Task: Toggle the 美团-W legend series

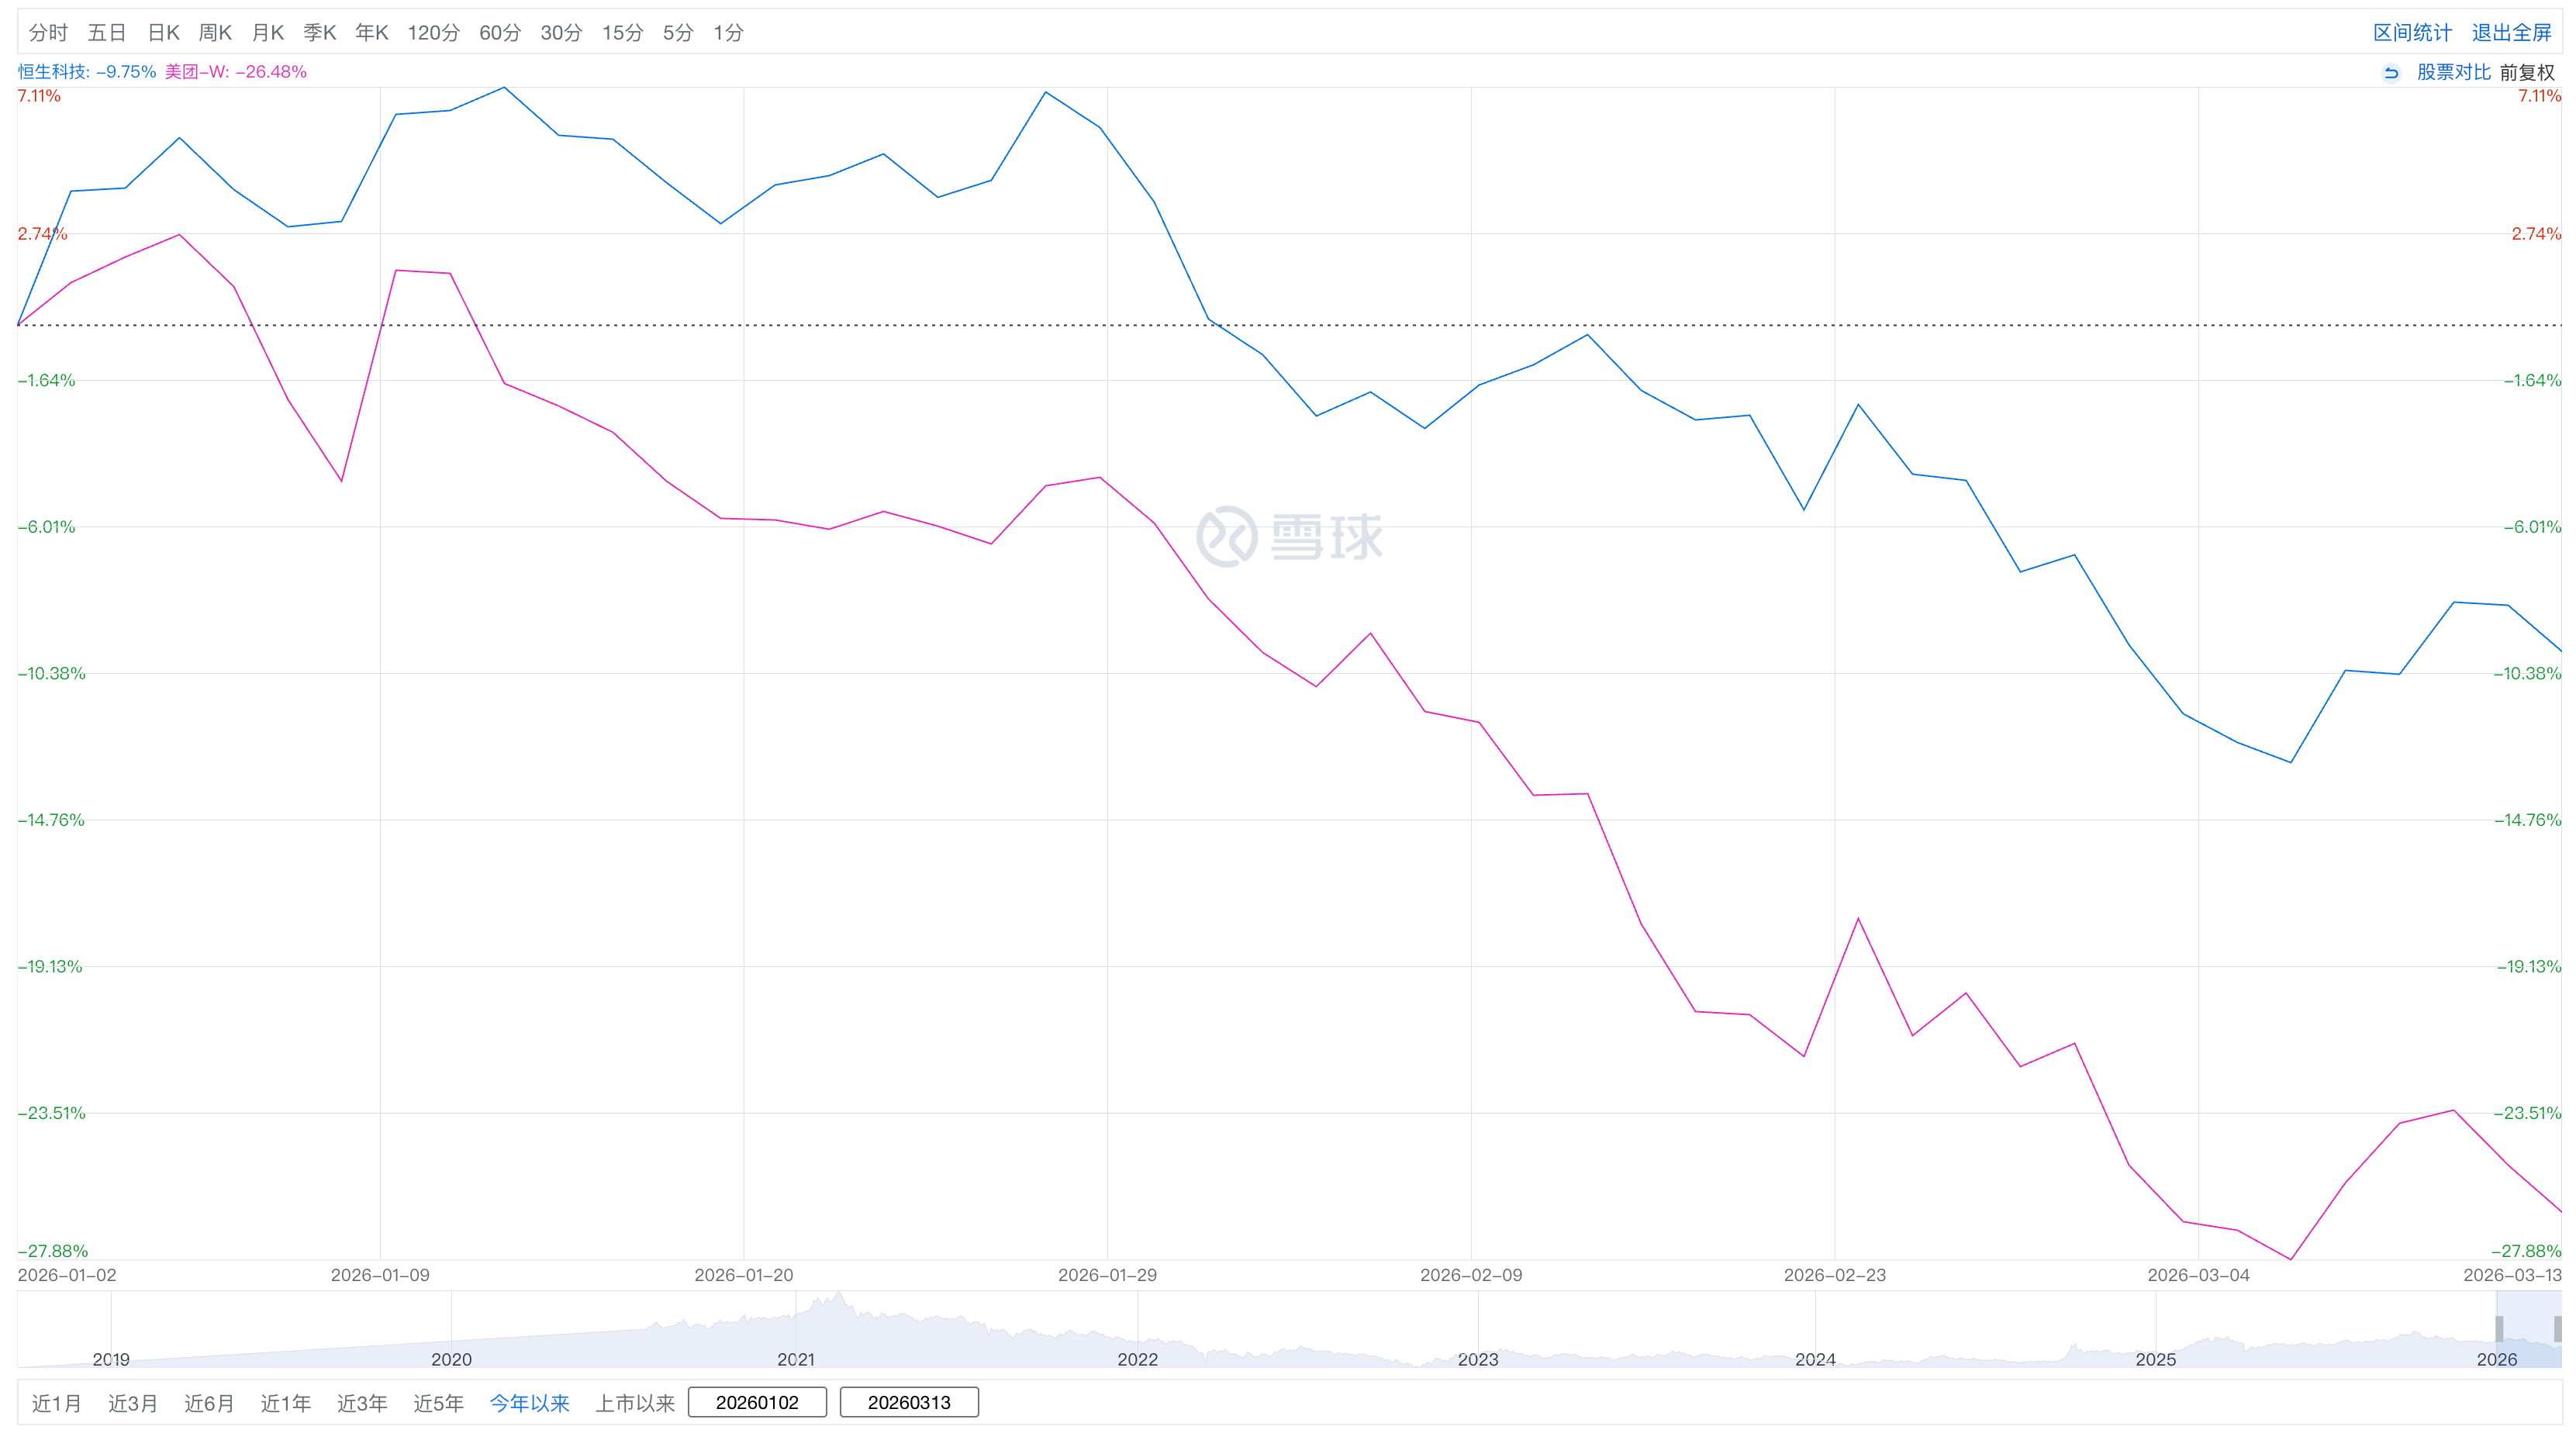Action: (236, 72)
